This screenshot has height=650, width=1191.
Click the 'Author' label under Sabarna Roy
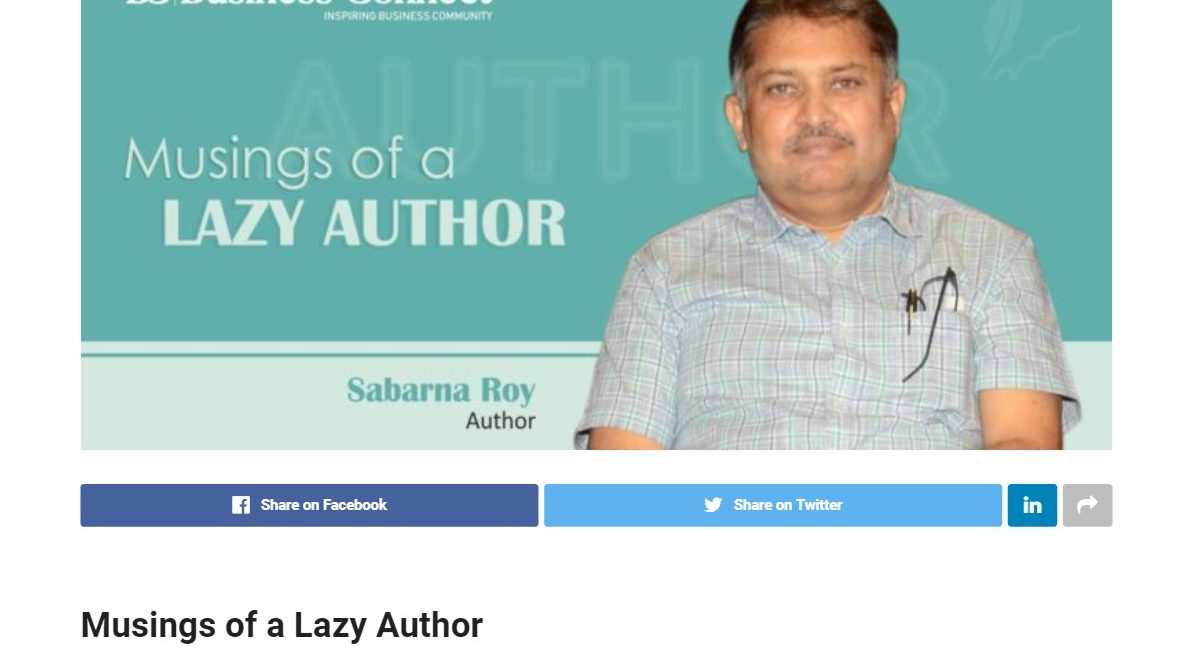(x=501, y=421)
